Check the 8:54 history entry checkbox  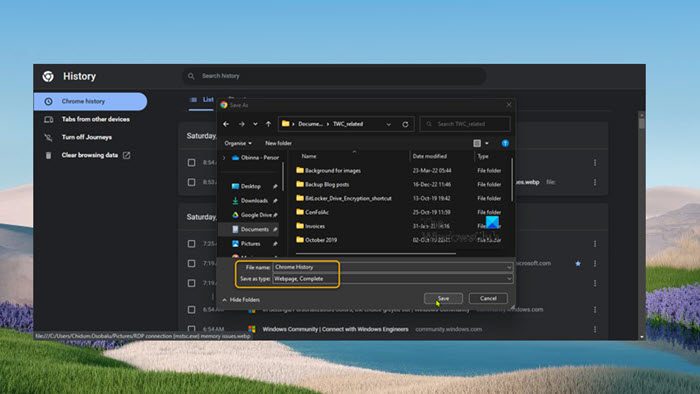point(192,162)
